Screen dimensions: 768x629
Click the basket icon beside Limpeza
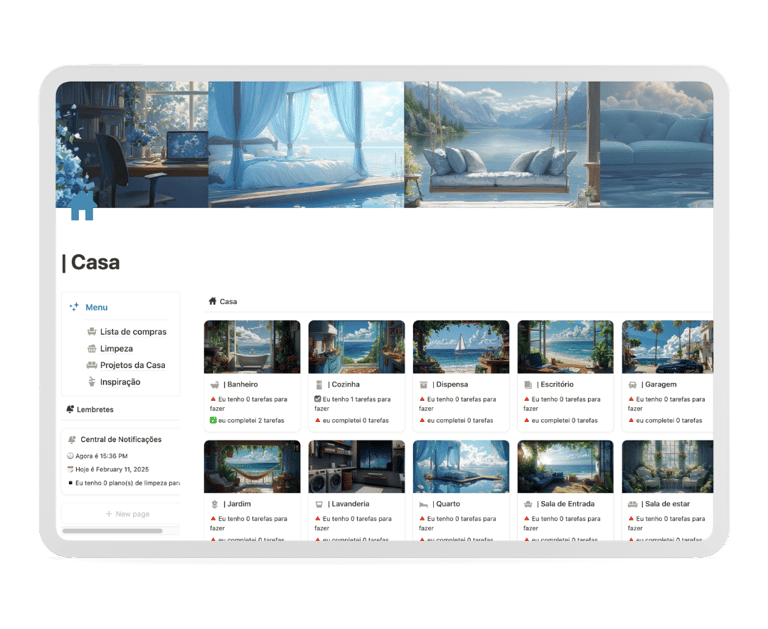coord(92,349)
